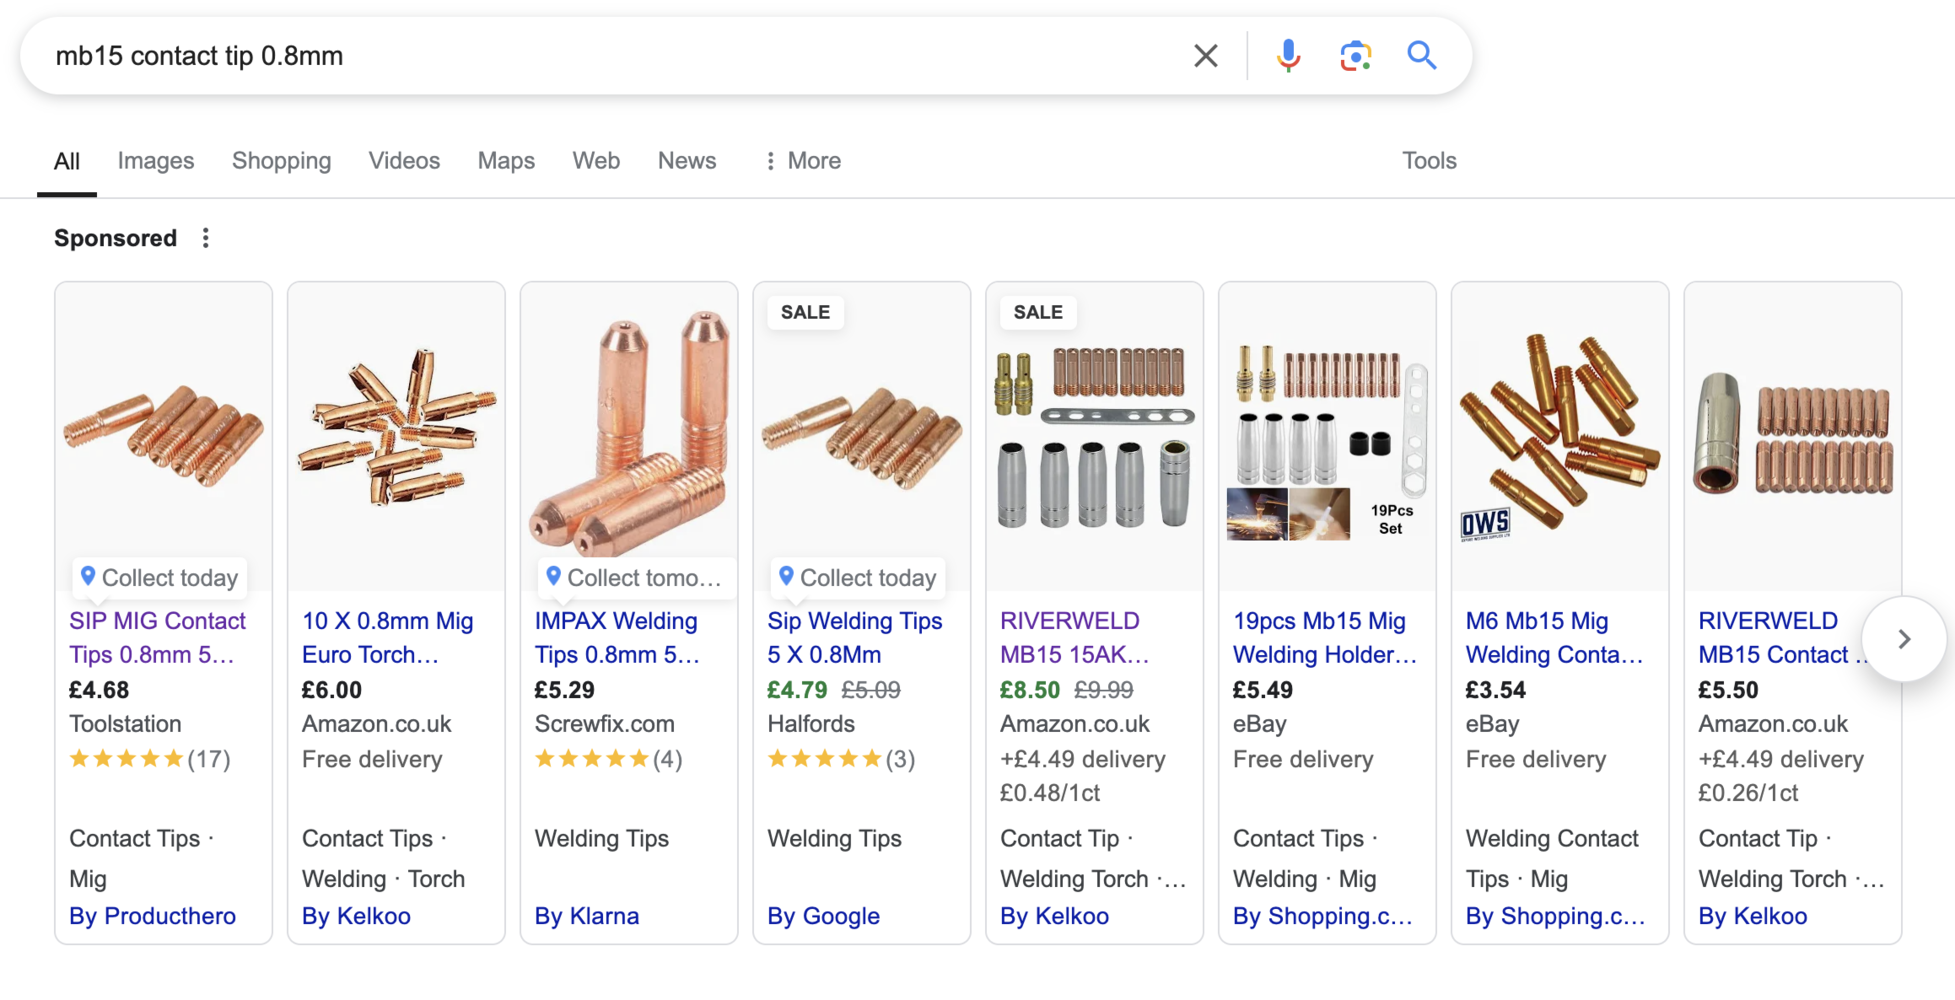Open 19pcs Mb15 Mig Welding Holder listing
Image resolution: width=1955 pixels, height=1000 pixels.
tap(1325, 637)
